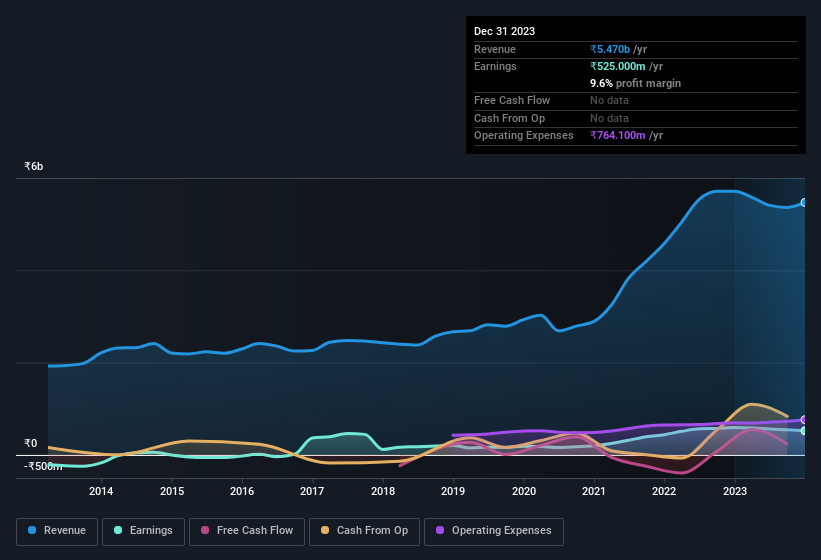Image resolution: width=821 pixels, height=560 pixels.
Task: Click the ₹0 y-axis label
Action: tap(30, 443)
